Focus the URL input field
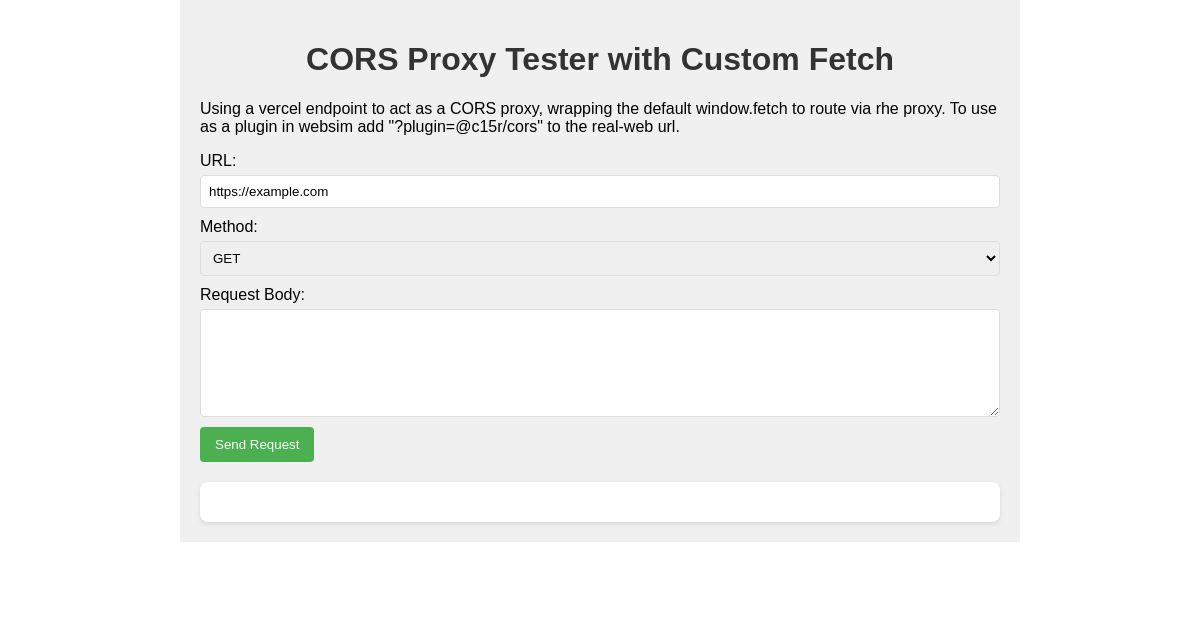Image resolution: width=1200 pixels, height=630 pixels. coord(600,191)
